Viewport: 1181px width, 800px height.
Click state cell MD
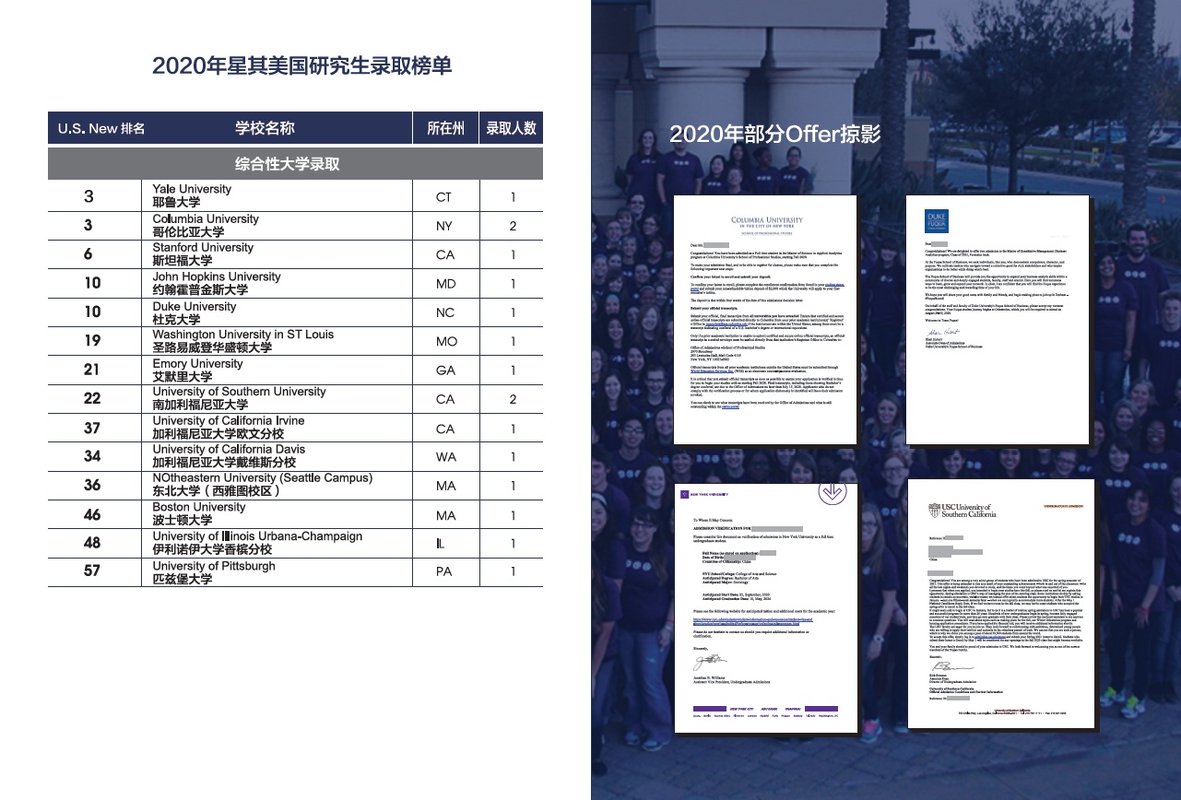[x=446, y=284]
